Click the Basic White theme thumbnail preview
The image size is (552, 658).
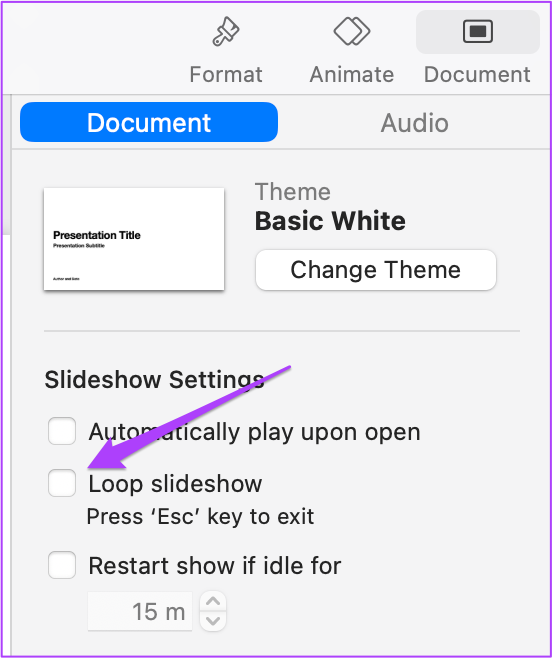pos(134,239)
